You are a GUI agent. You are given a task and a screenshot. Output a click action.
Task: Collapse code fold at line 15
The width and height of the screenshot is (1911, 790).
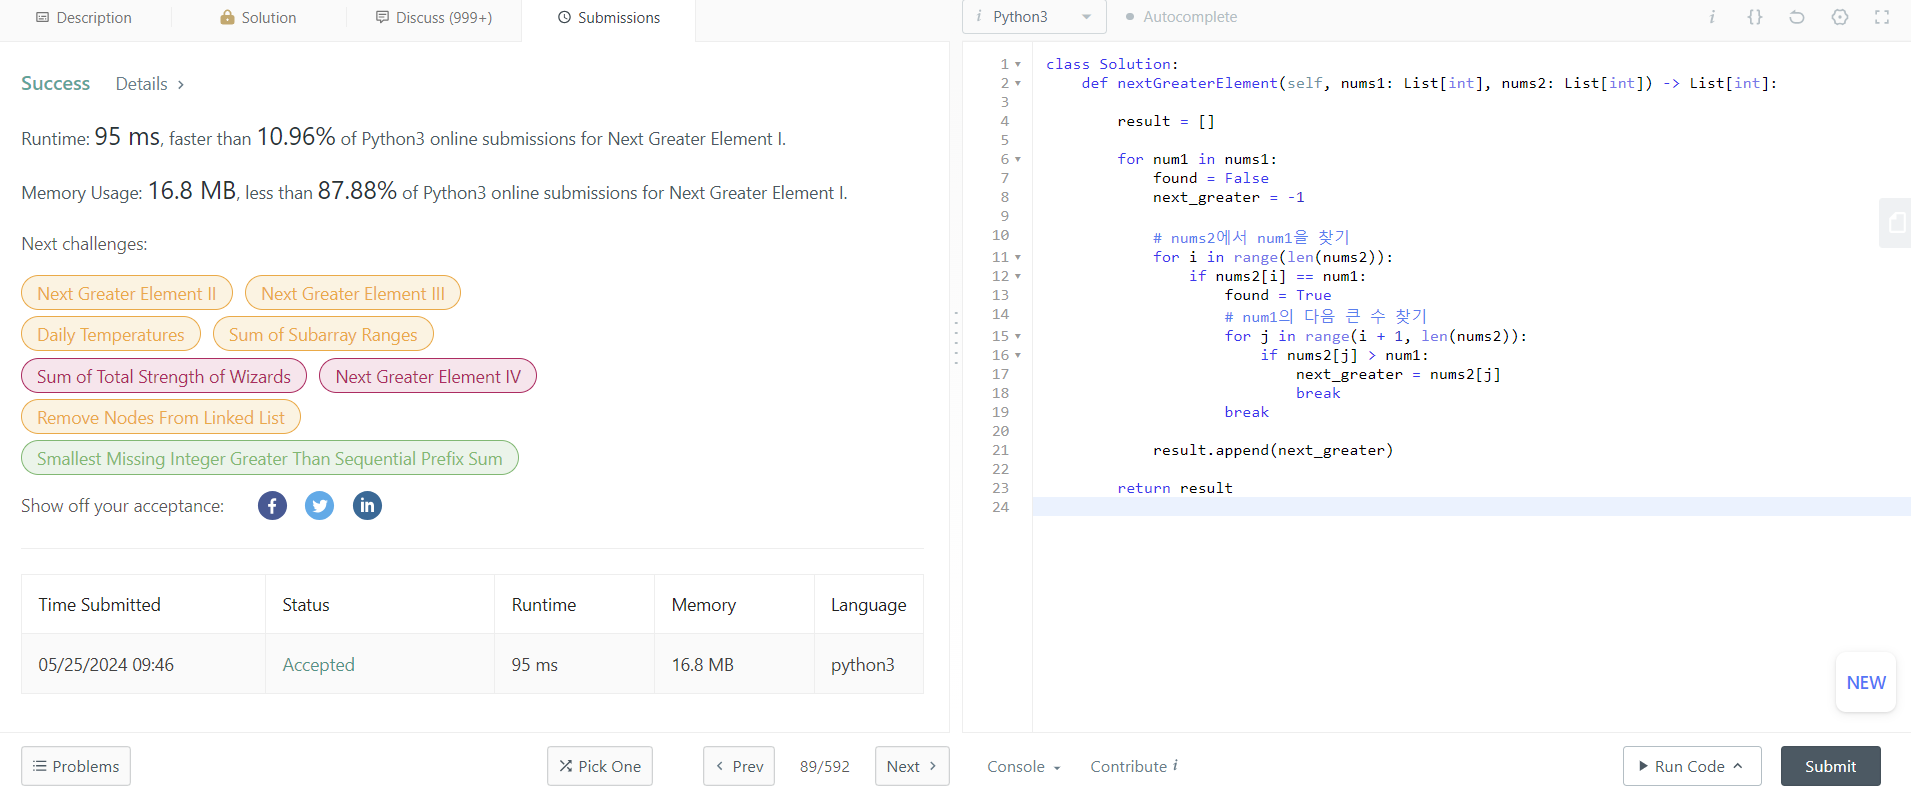tap(1018, 336)
